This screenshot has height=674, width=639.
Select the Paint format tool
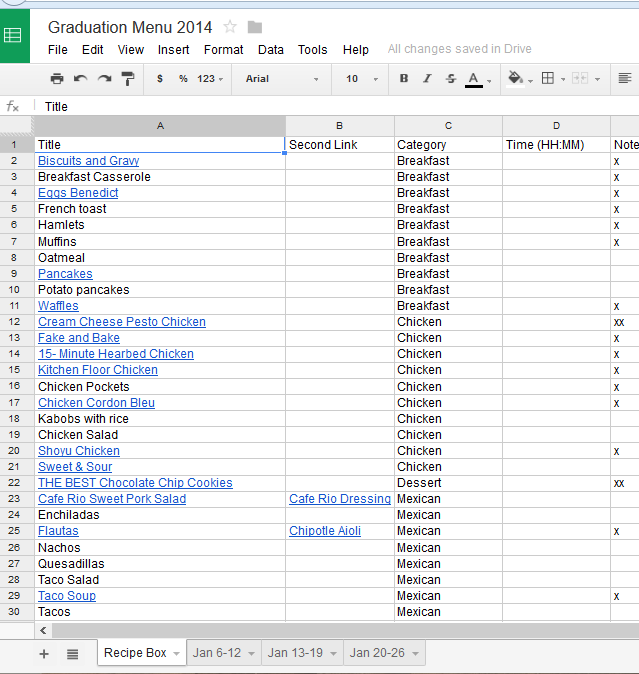[x=128, y=79]
